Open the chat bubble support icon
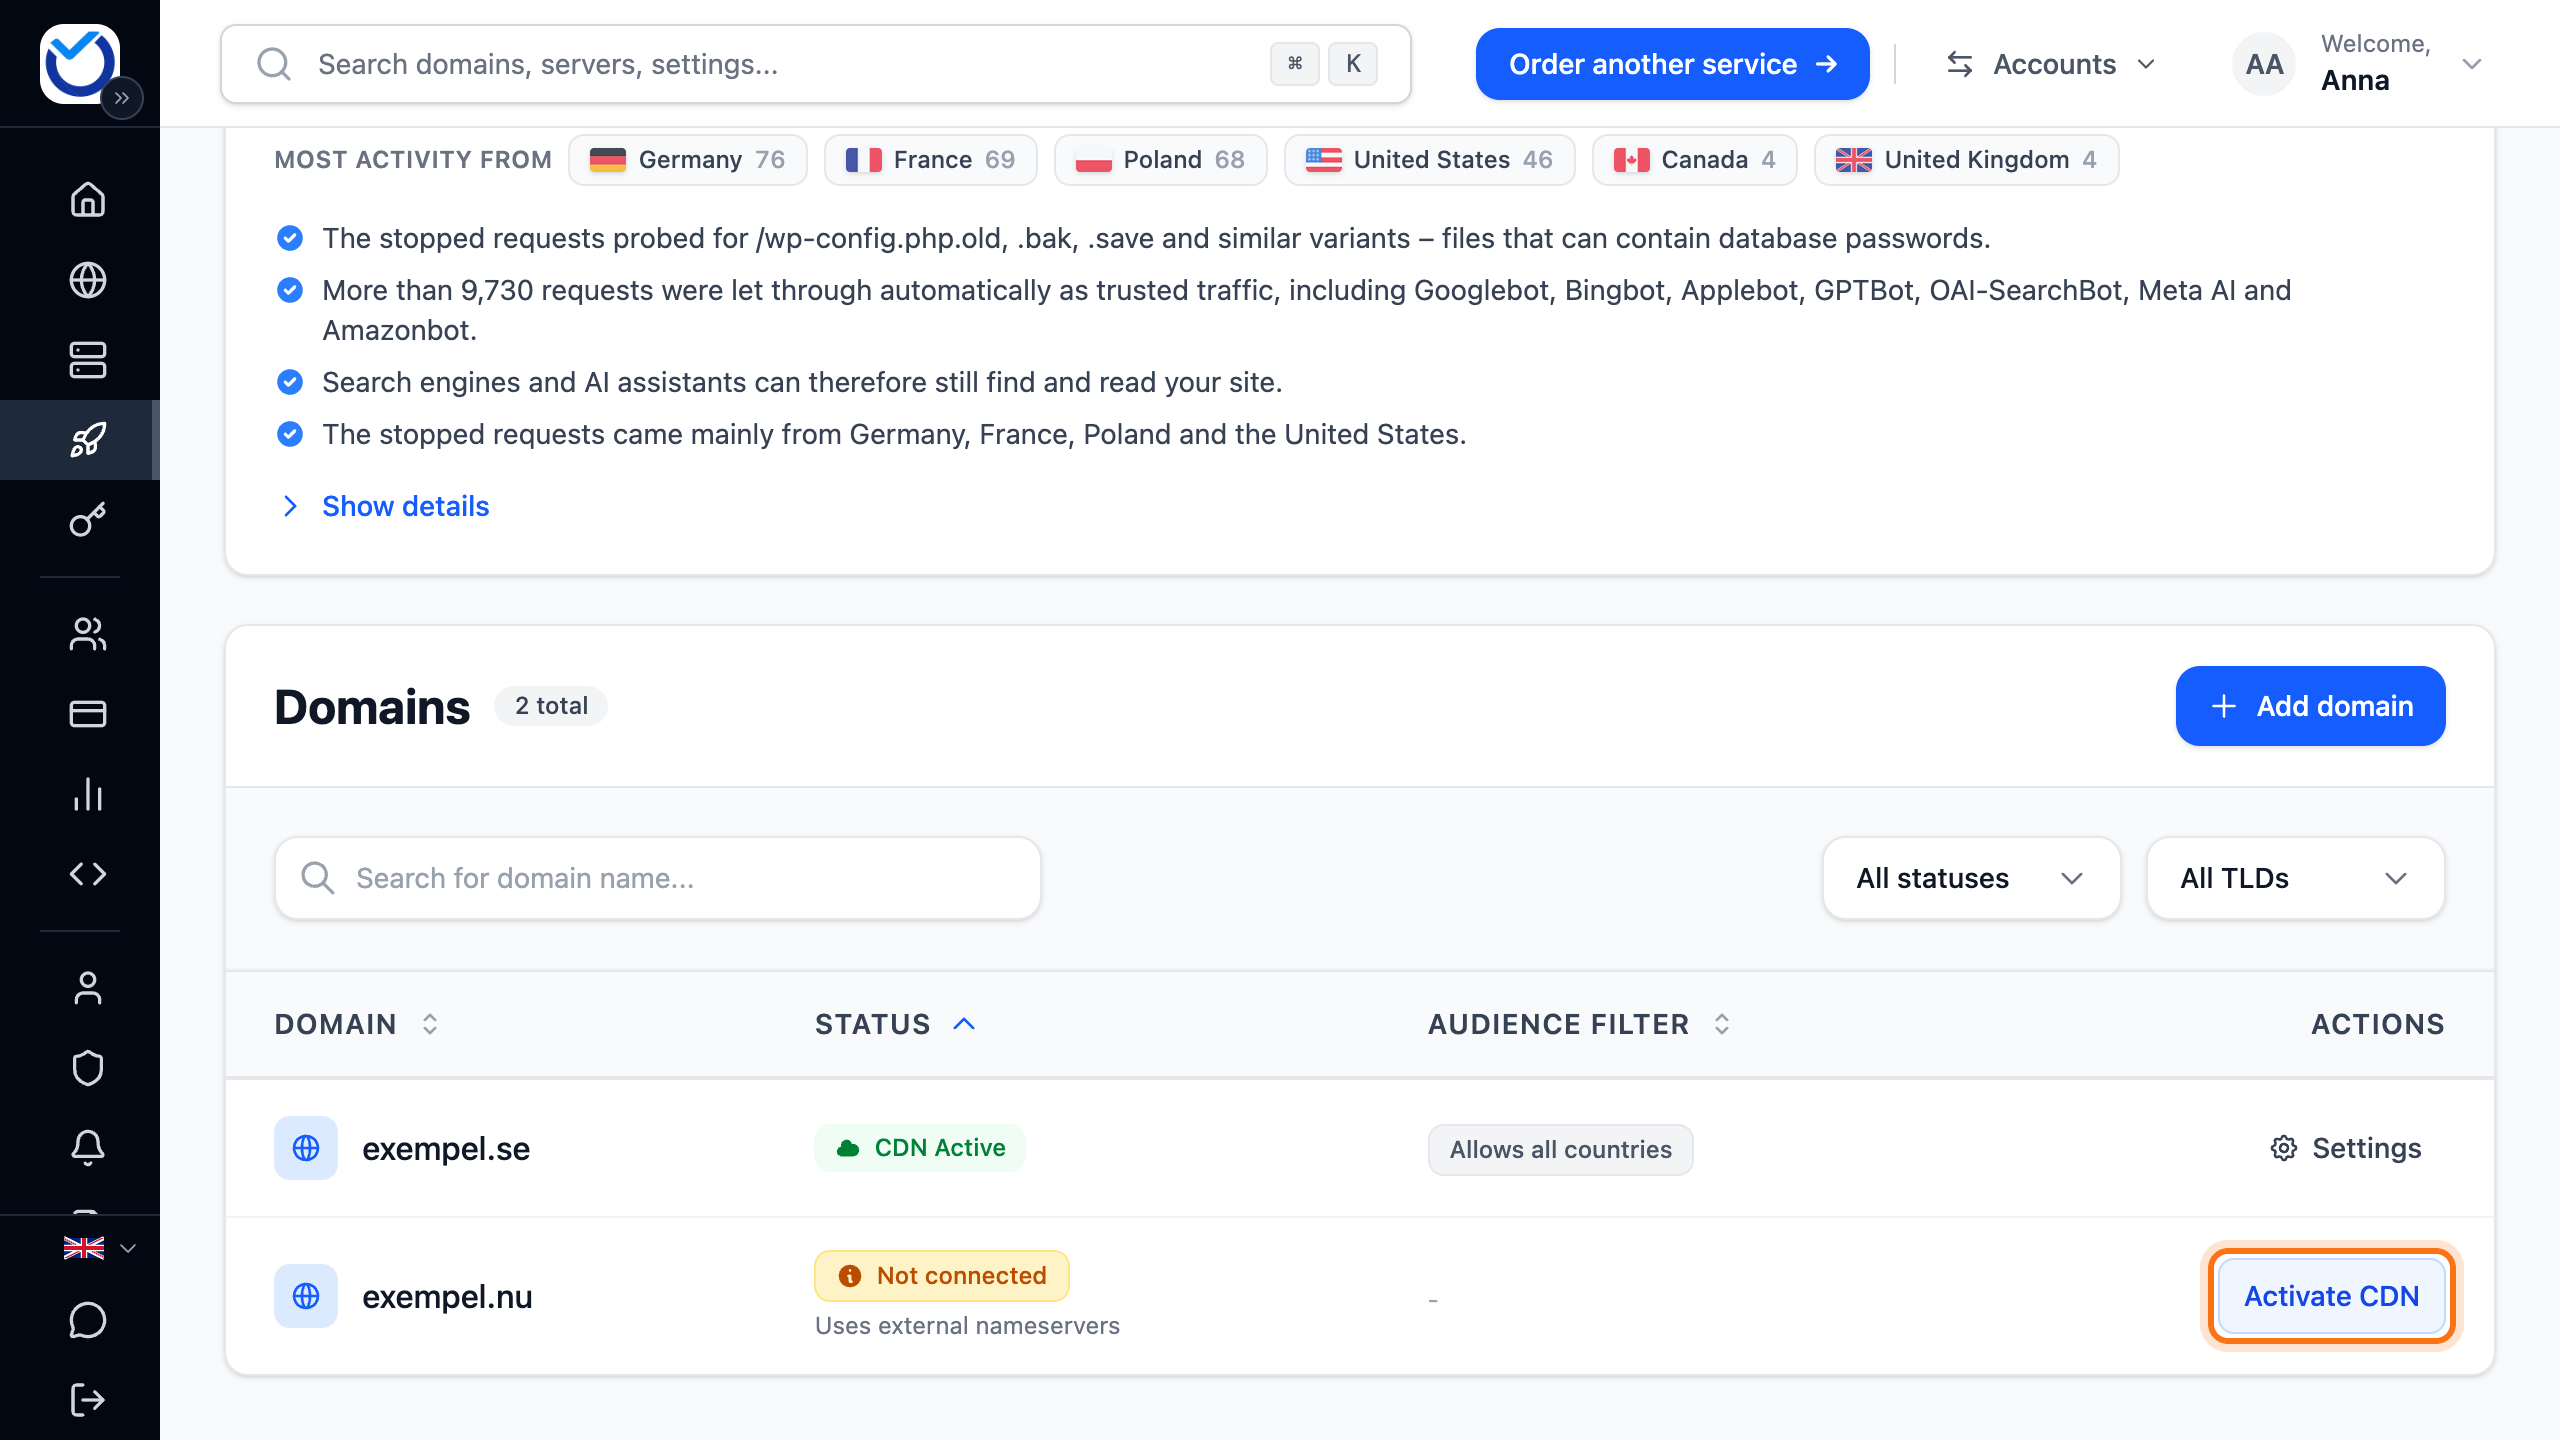Viewport: 2560px width, 1440px height. pyautogui.click(x=88, y=1320)
